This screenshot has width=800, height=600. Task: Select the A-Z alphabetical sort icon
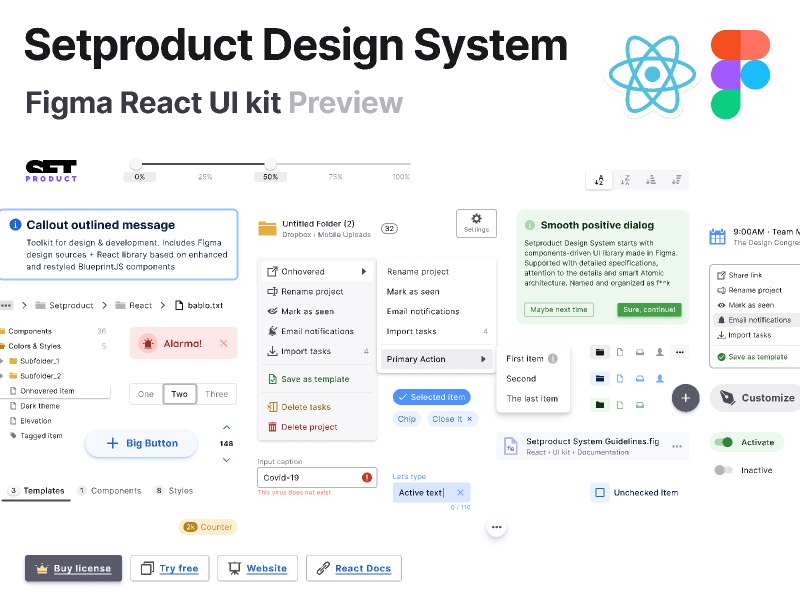(599, 180)
